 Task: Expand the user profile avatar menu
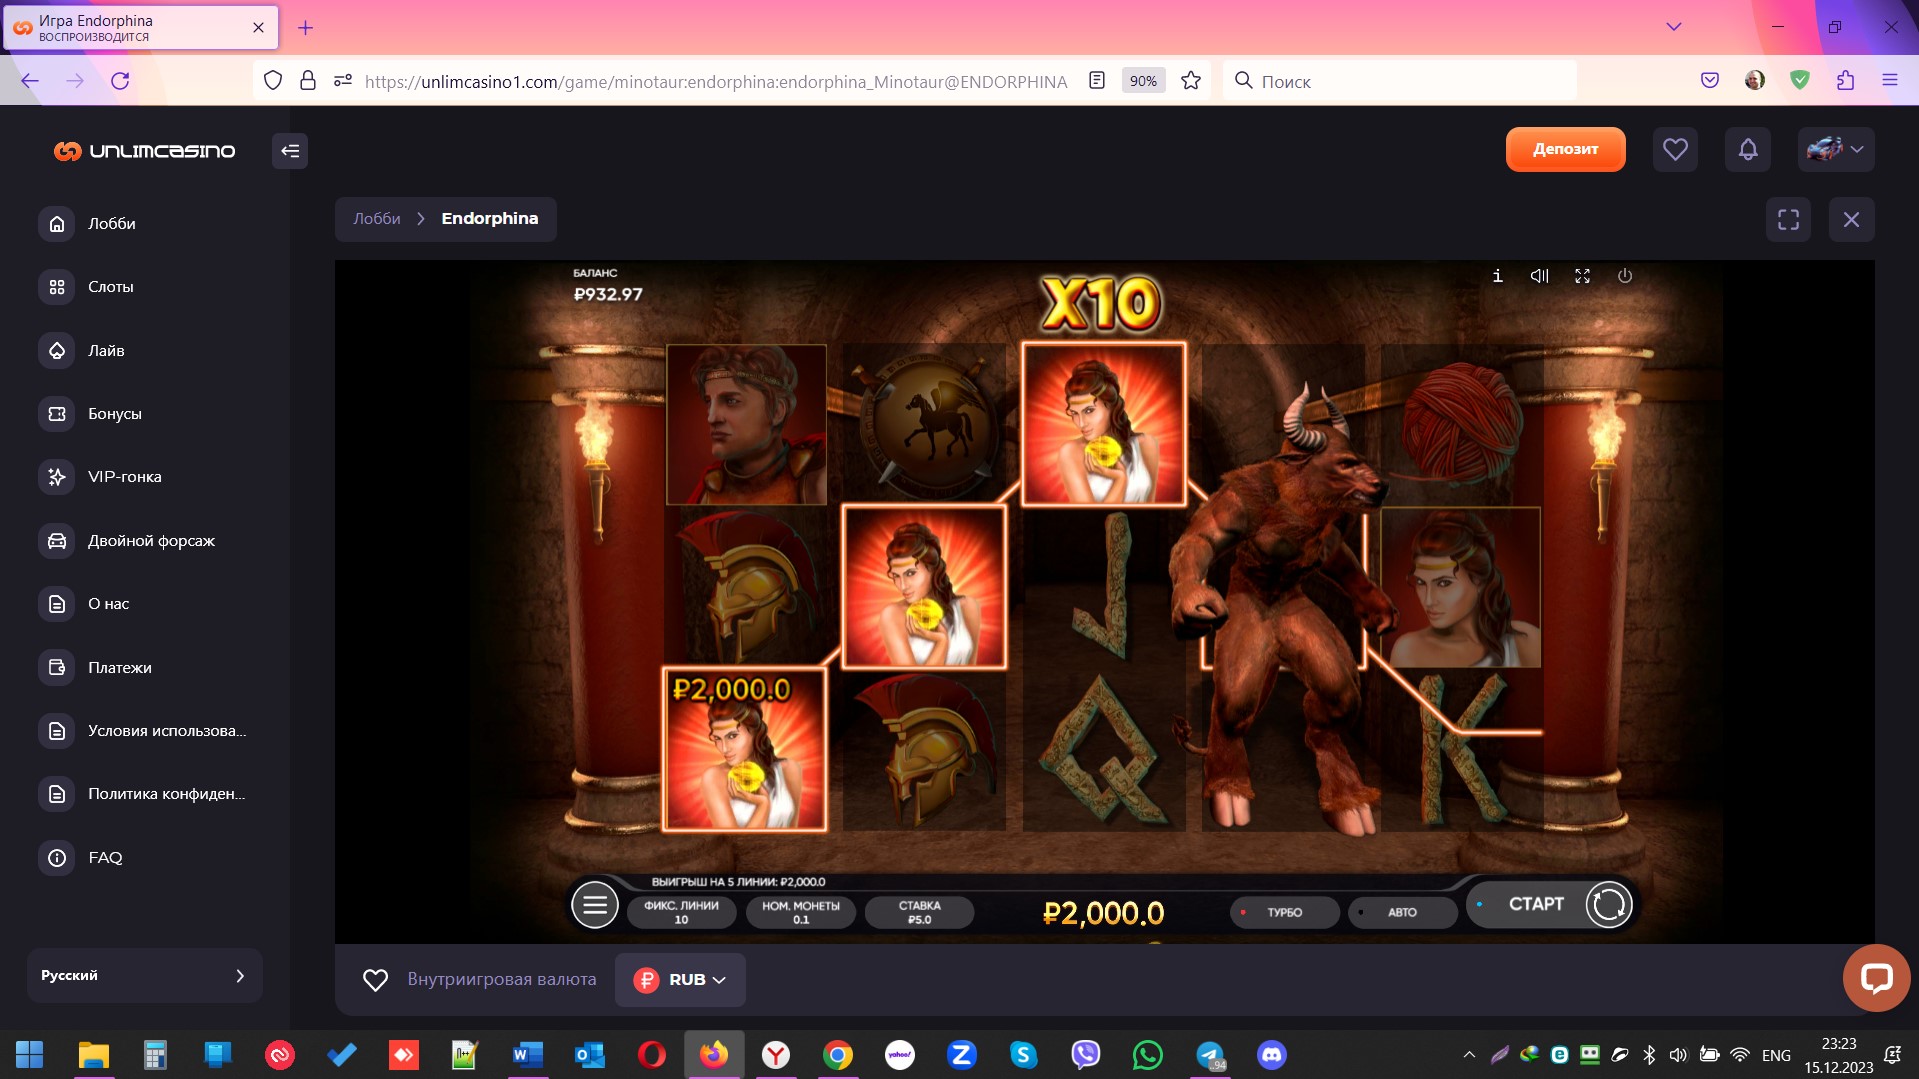tap(1836, 150)
